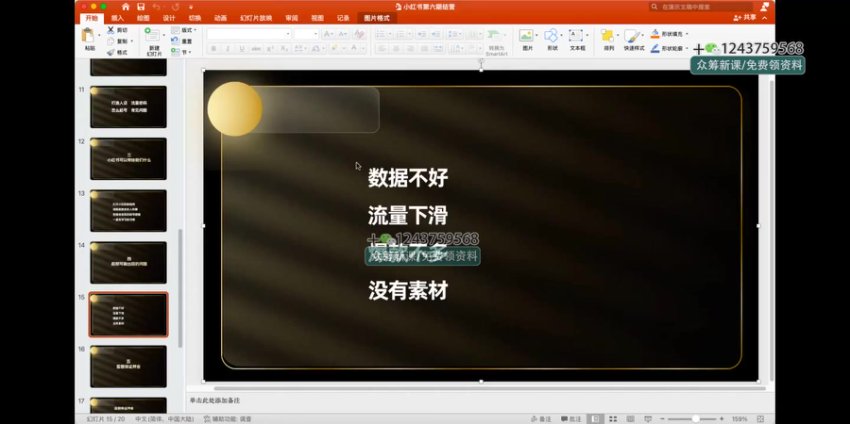Insert a text box with 文本框 icon

pos(577,38)
